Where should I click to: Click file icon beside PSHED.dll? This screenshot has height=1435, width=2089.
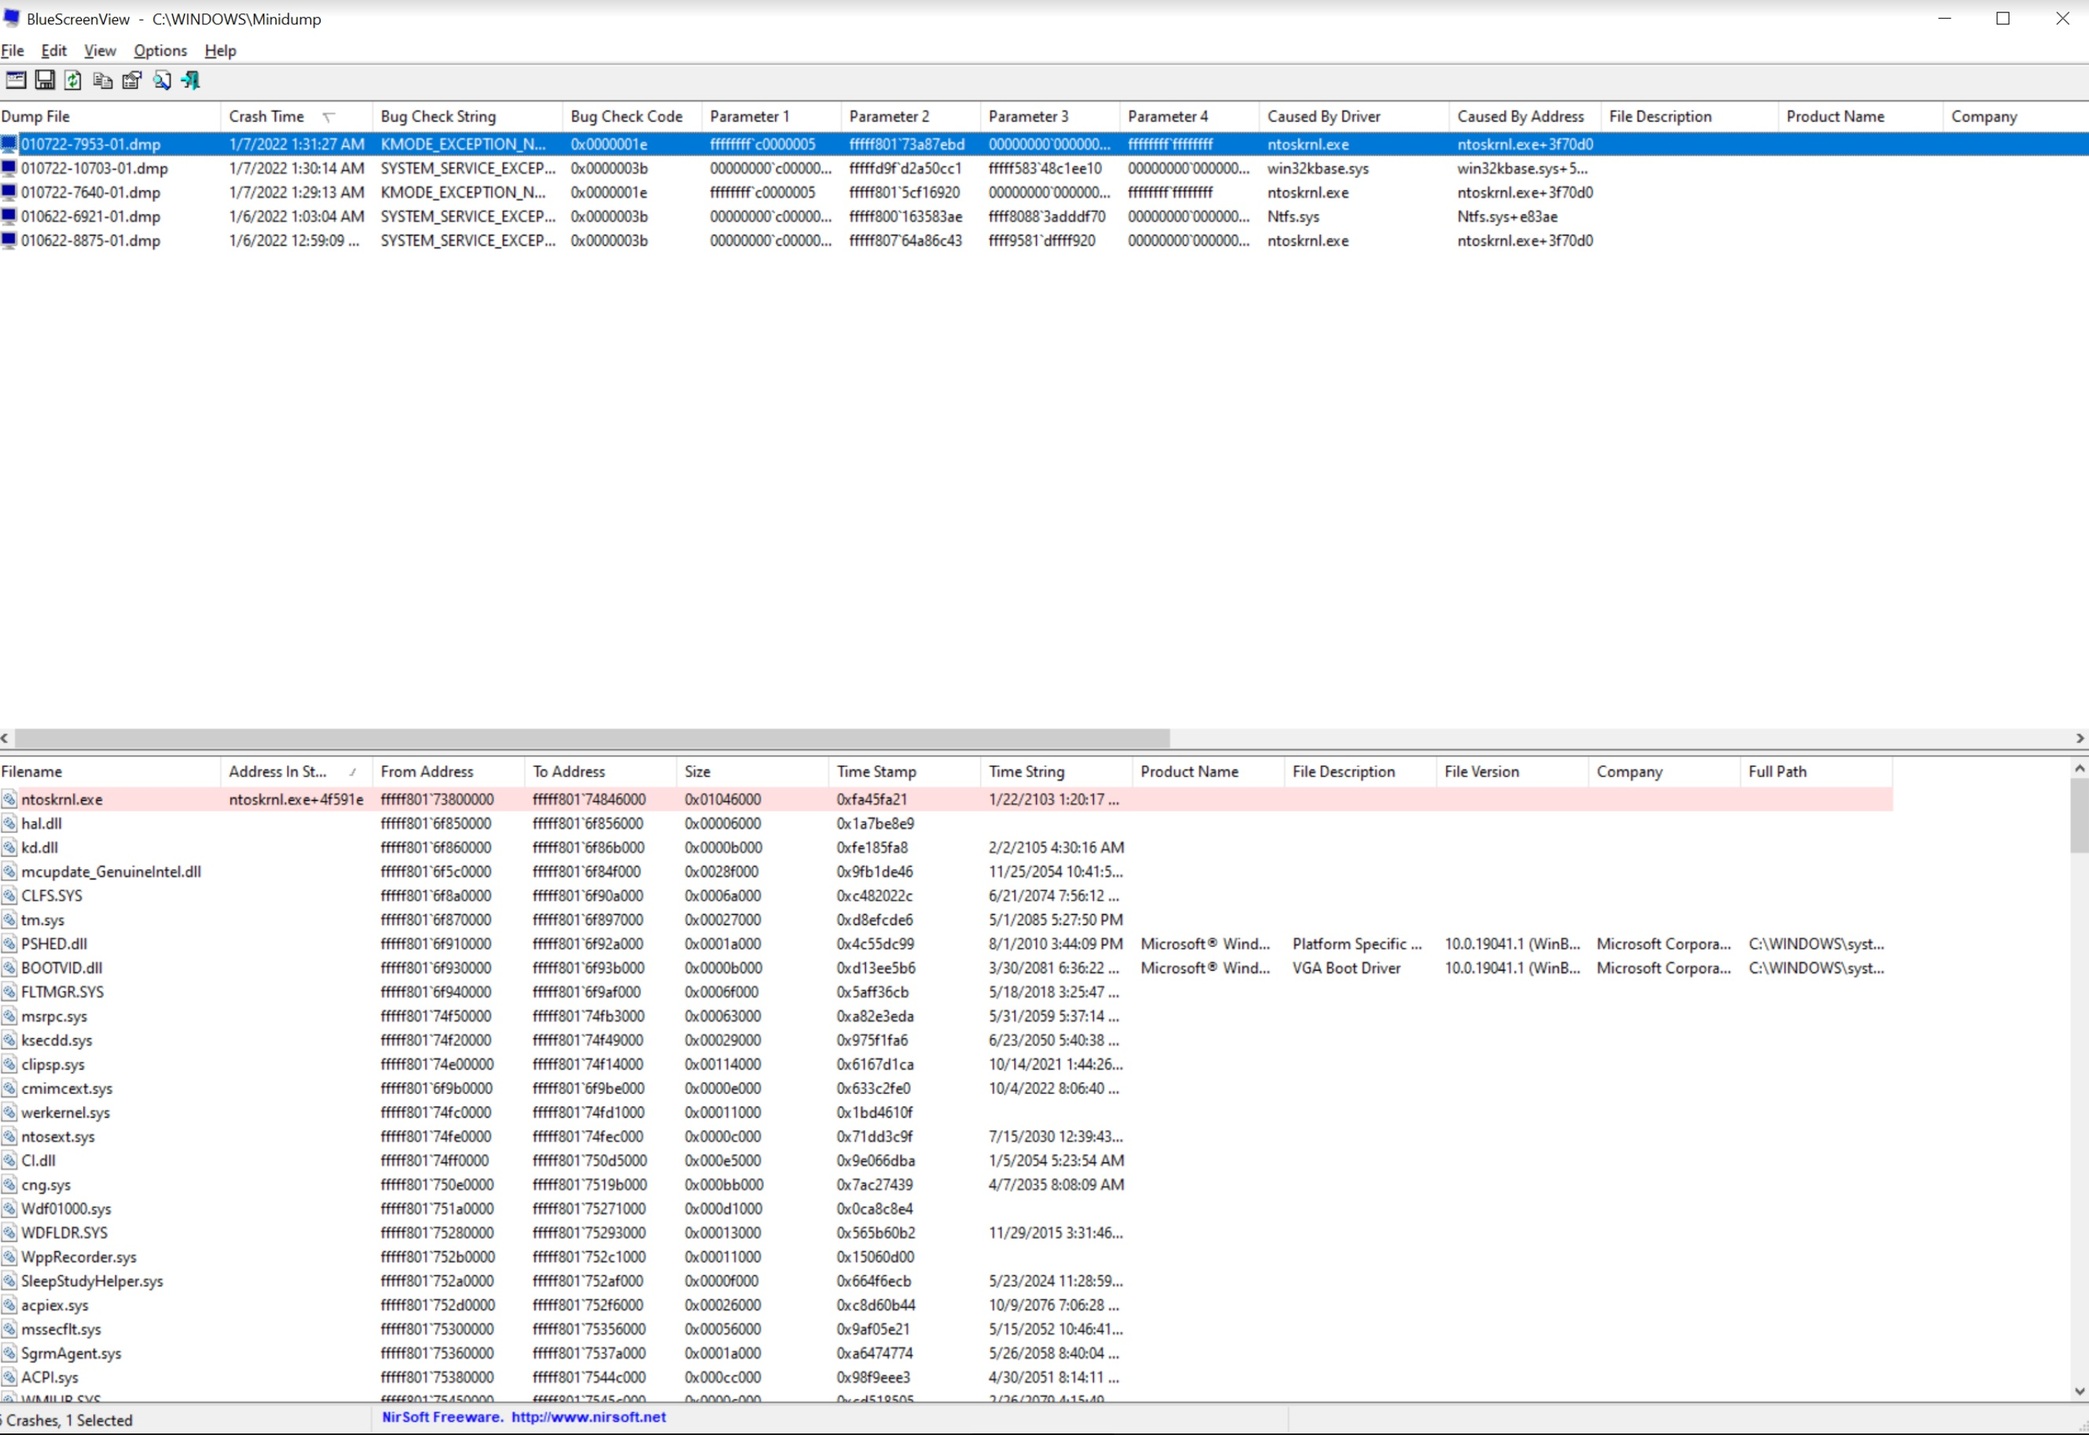[x=9, y=943]
